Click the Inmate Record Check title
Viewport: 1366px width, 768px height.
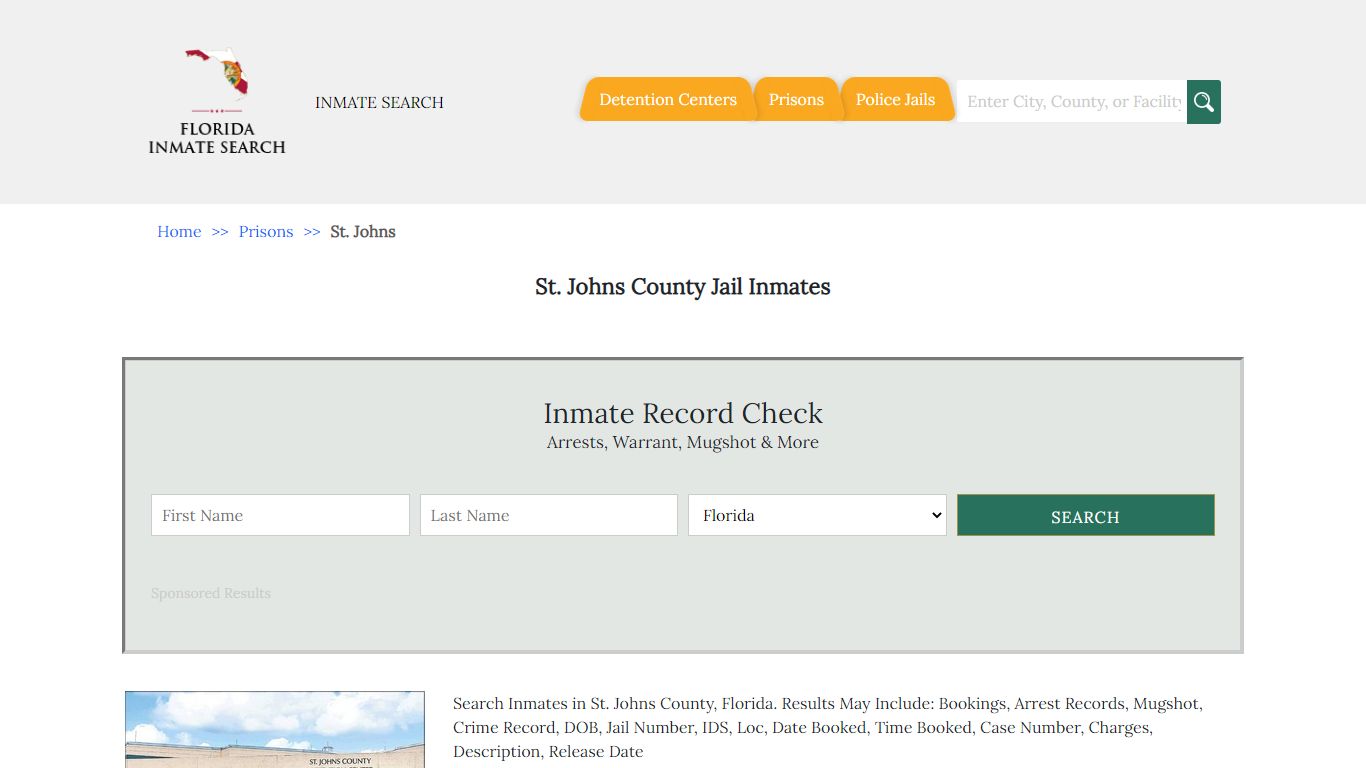pyautogui.click(x=683, y=413)
